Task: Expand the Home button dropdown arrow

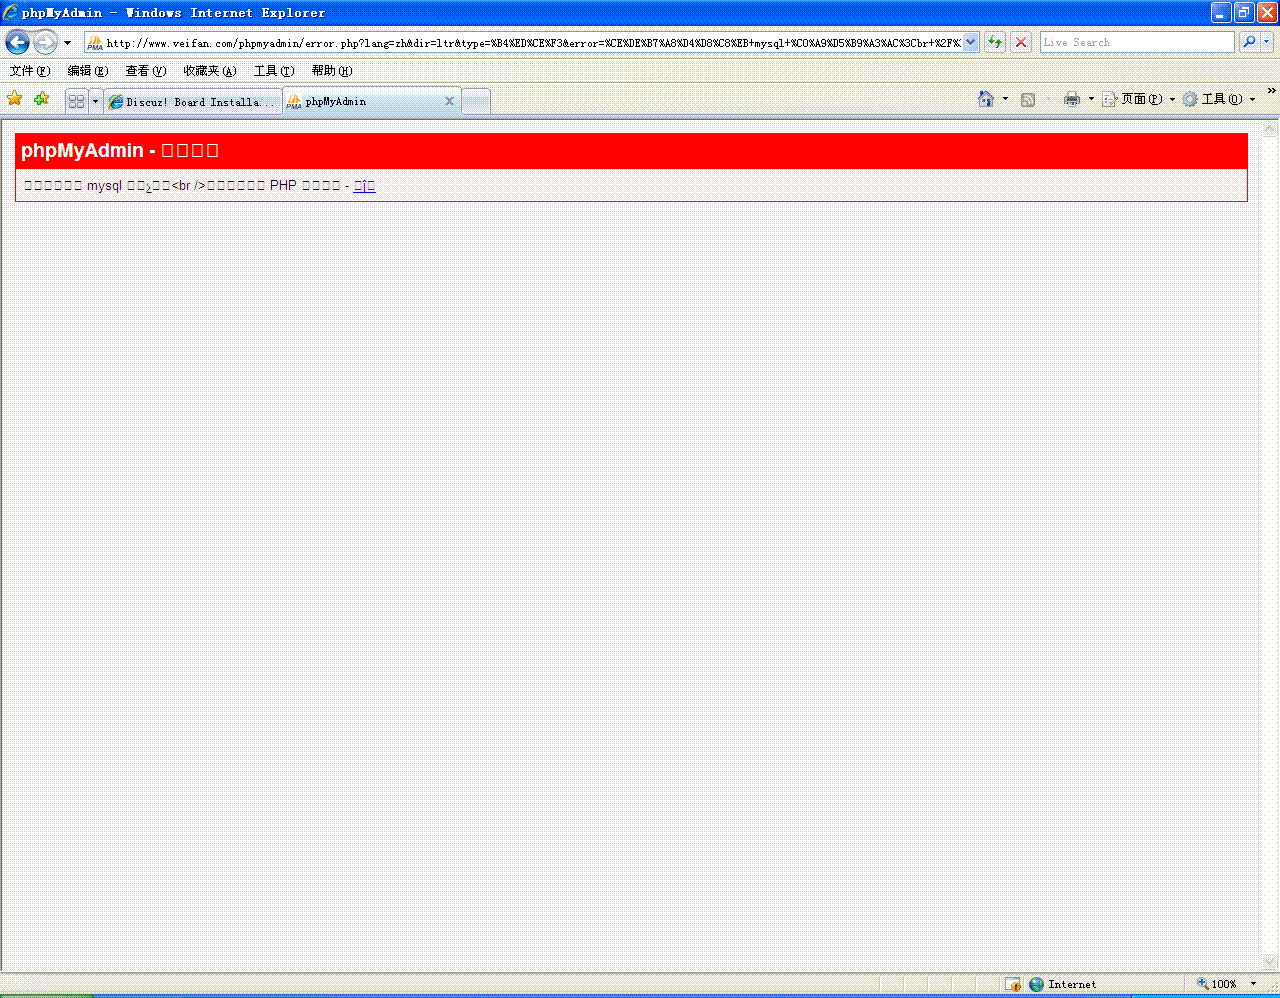Action: [1005, 99]
